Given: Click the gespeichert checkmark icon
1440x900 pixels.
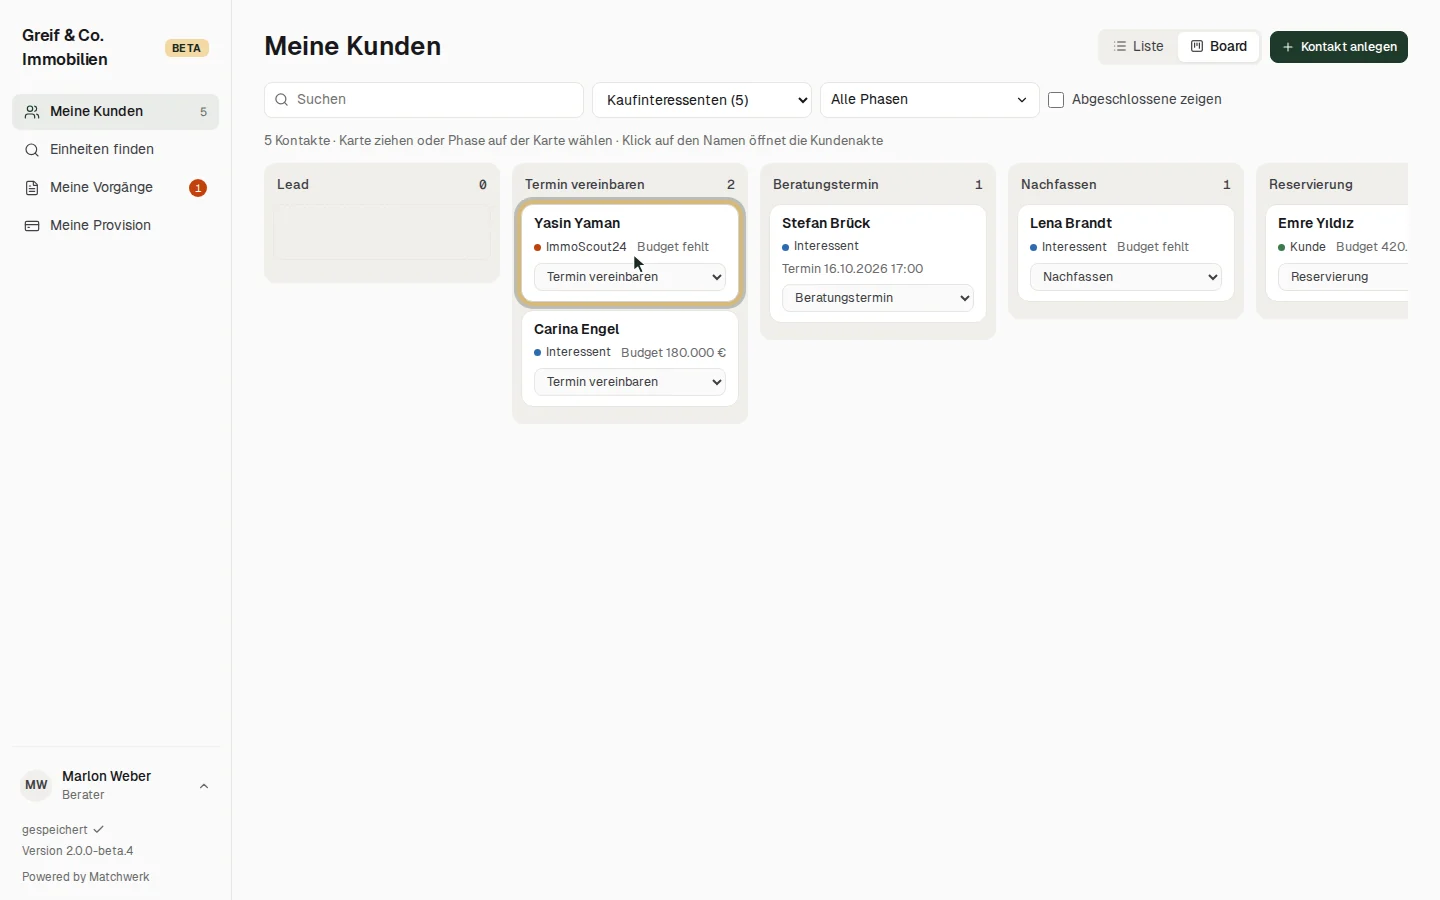Looking at the screenshot, I should [x=98, y=829].
